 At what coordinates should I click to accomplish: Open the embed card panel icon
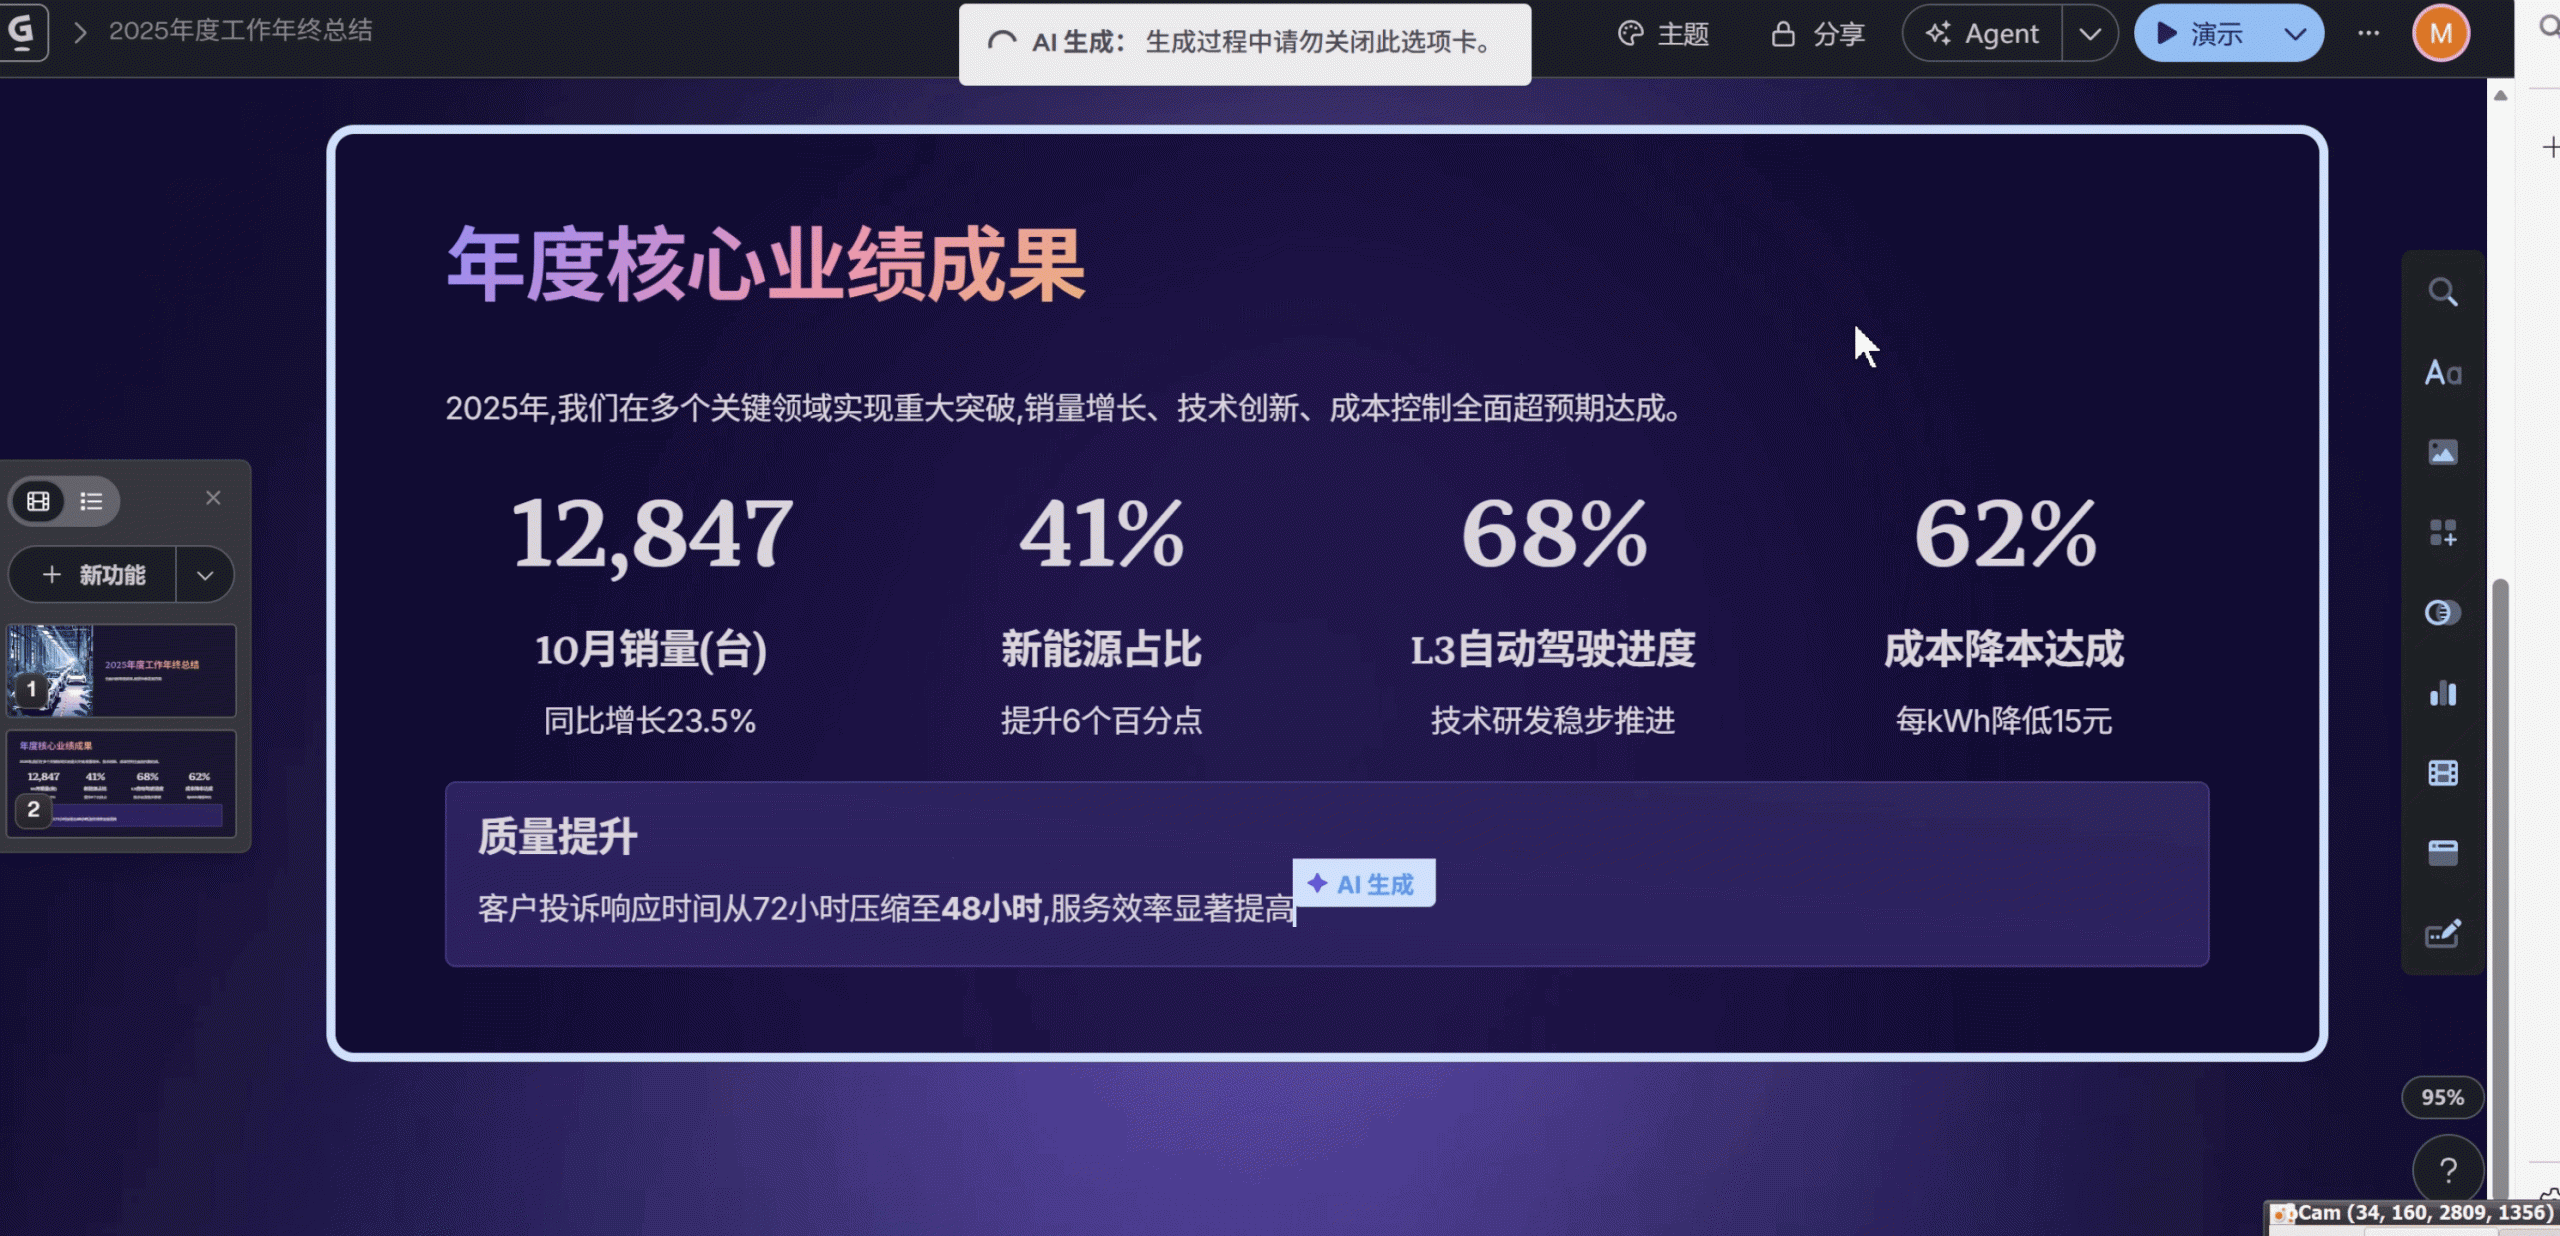[2443, 852]
